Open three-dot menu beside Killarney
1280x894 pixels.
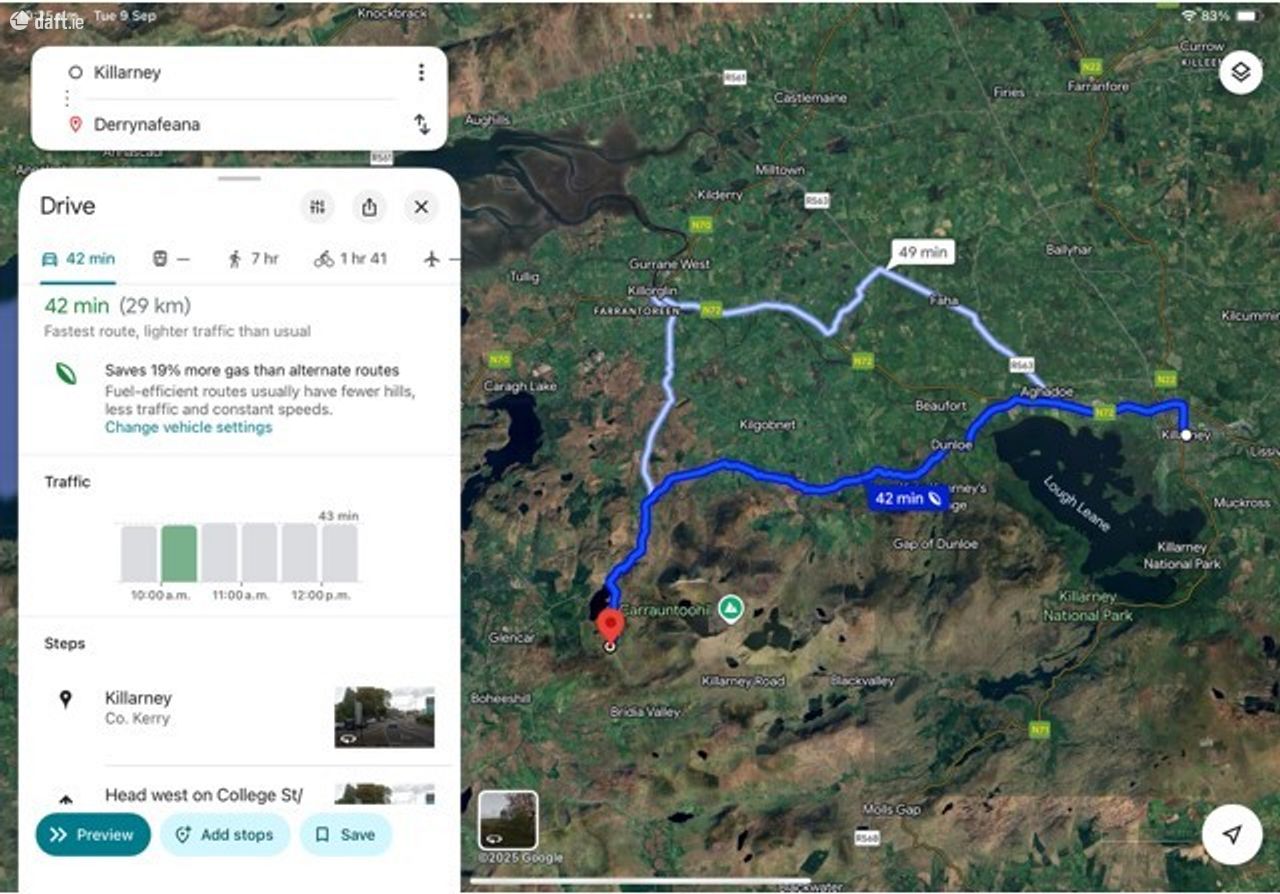pos(421,72)
